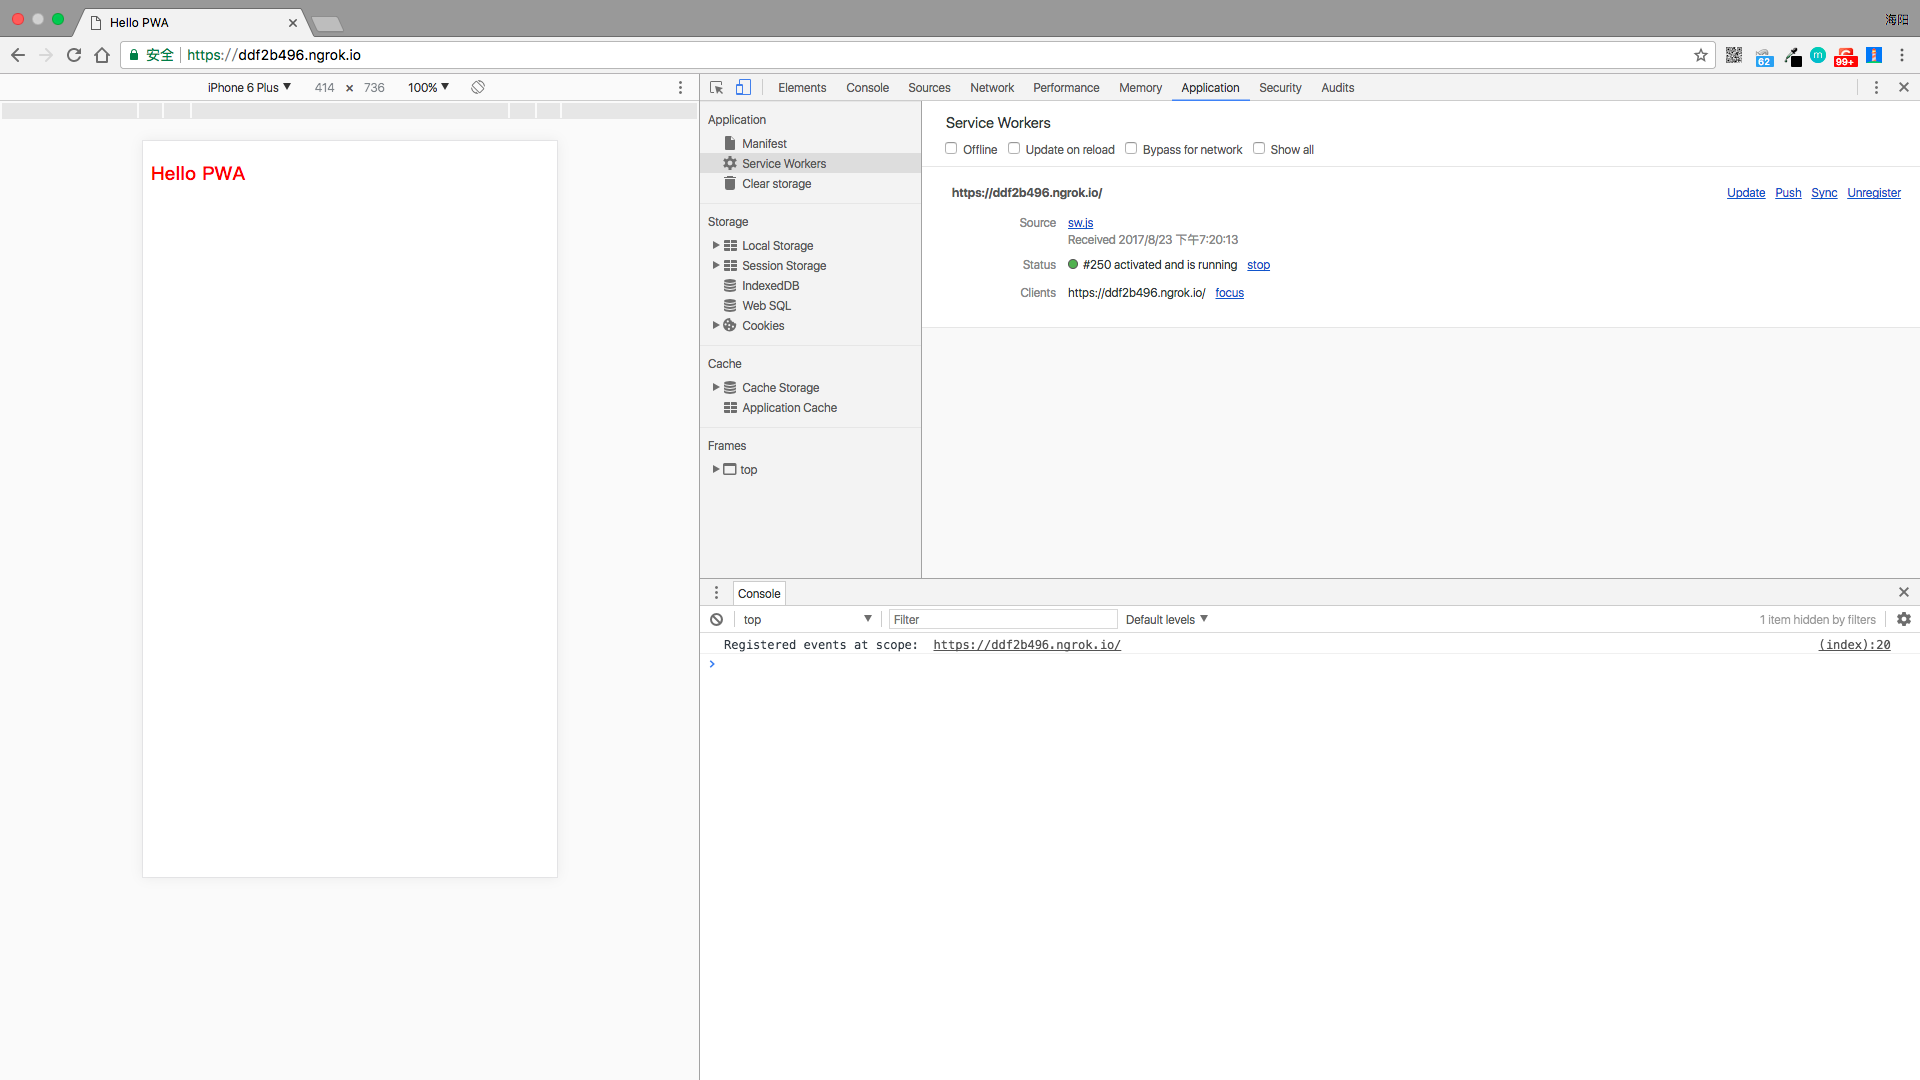Expand Session Storage tree node
This screenshot has height=1080, width=1920.
715,265
